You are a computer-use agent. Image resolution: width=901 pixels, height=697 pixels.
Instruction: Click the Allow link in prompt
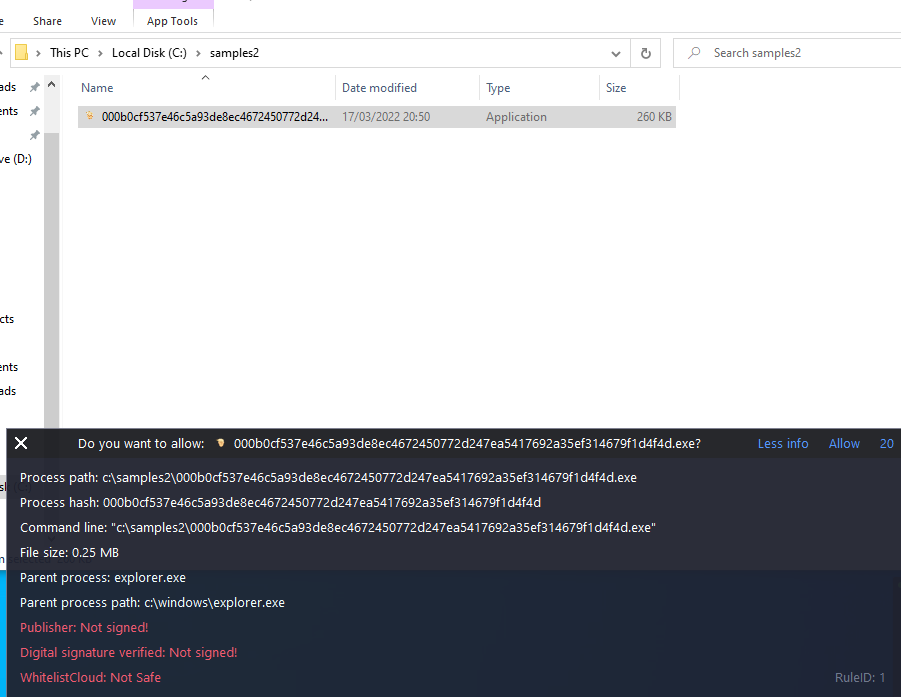point(844,443)
